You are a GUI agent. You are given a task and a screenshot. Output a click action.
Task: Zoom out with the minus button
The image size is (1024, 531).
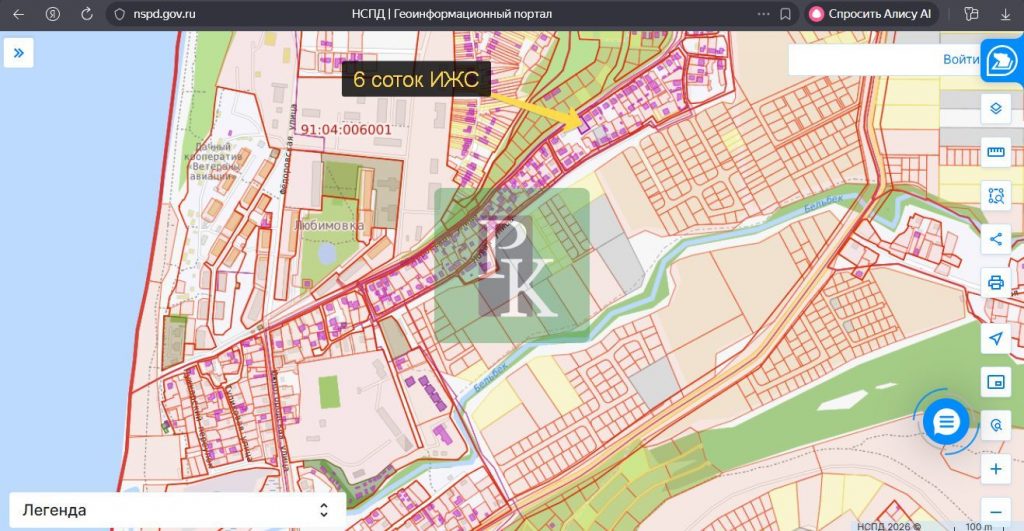pyautogui.click(x=995, y=510)
